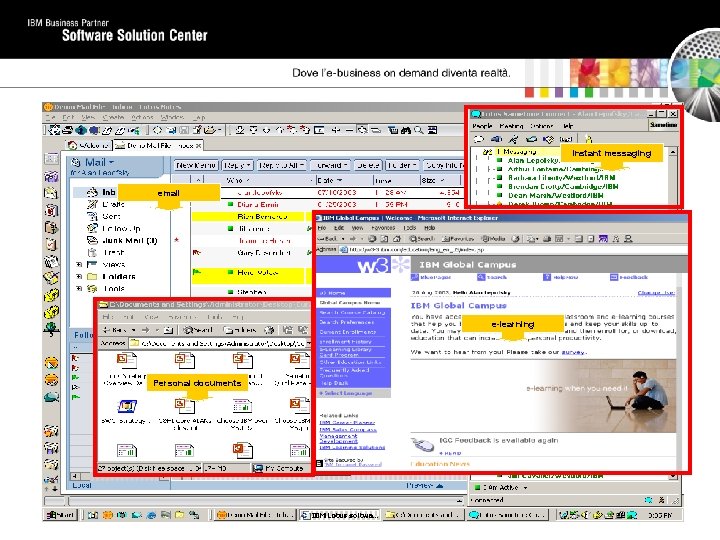The width and height of the screenshot is (720, 540).
Task: Expand the Tools tree node
Action: 79,288
